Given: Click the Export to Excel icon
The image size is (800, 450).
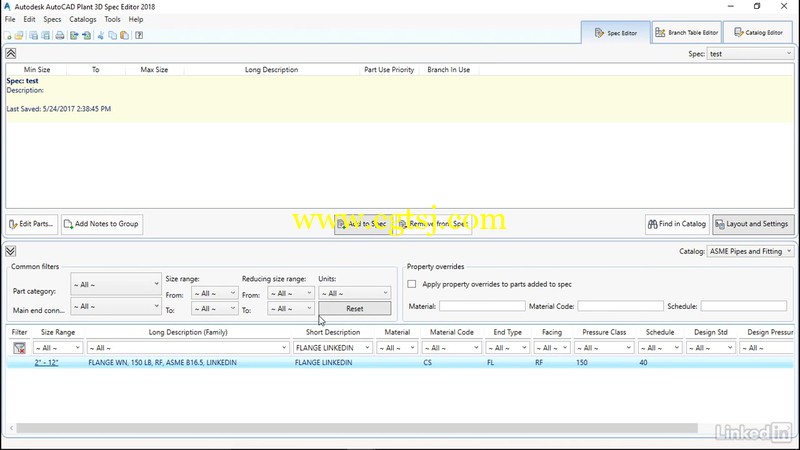Looking at the screenshot, I should [x=74, y=35].
